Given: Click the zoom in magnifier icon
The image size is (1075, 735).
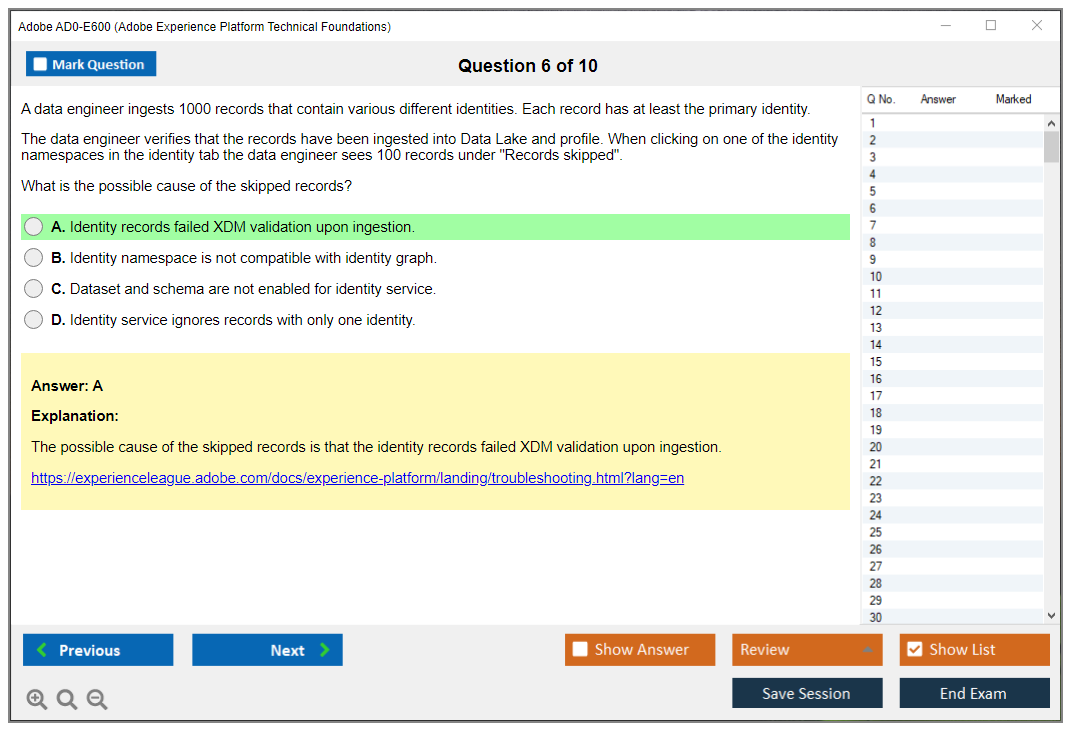Looking at the screenshot, I should (37, 699).
